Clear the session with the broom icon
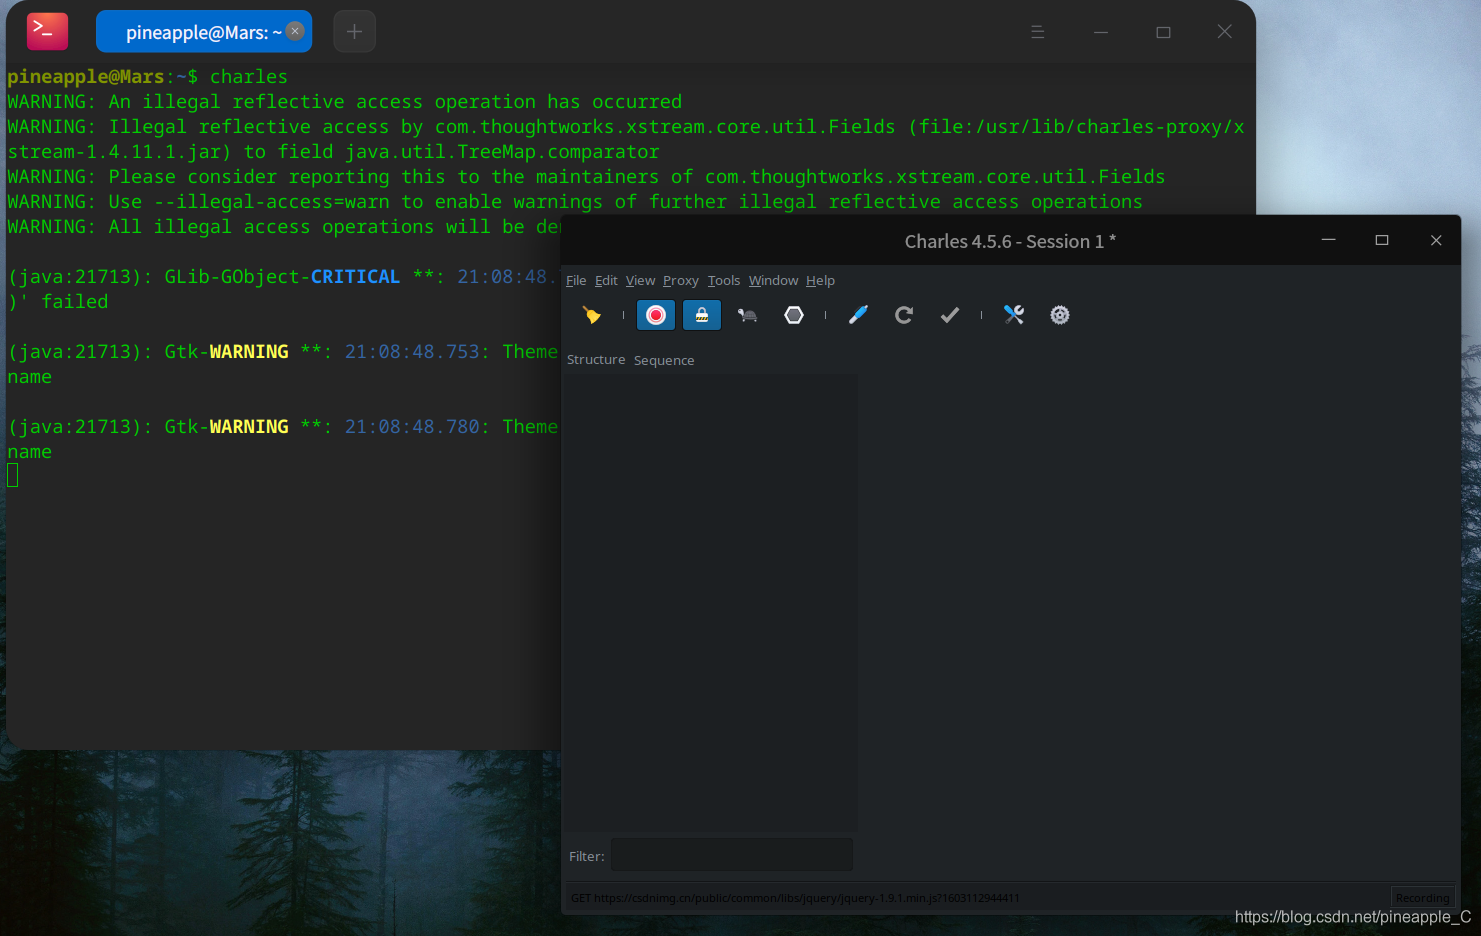 click(x=592, y=315)
